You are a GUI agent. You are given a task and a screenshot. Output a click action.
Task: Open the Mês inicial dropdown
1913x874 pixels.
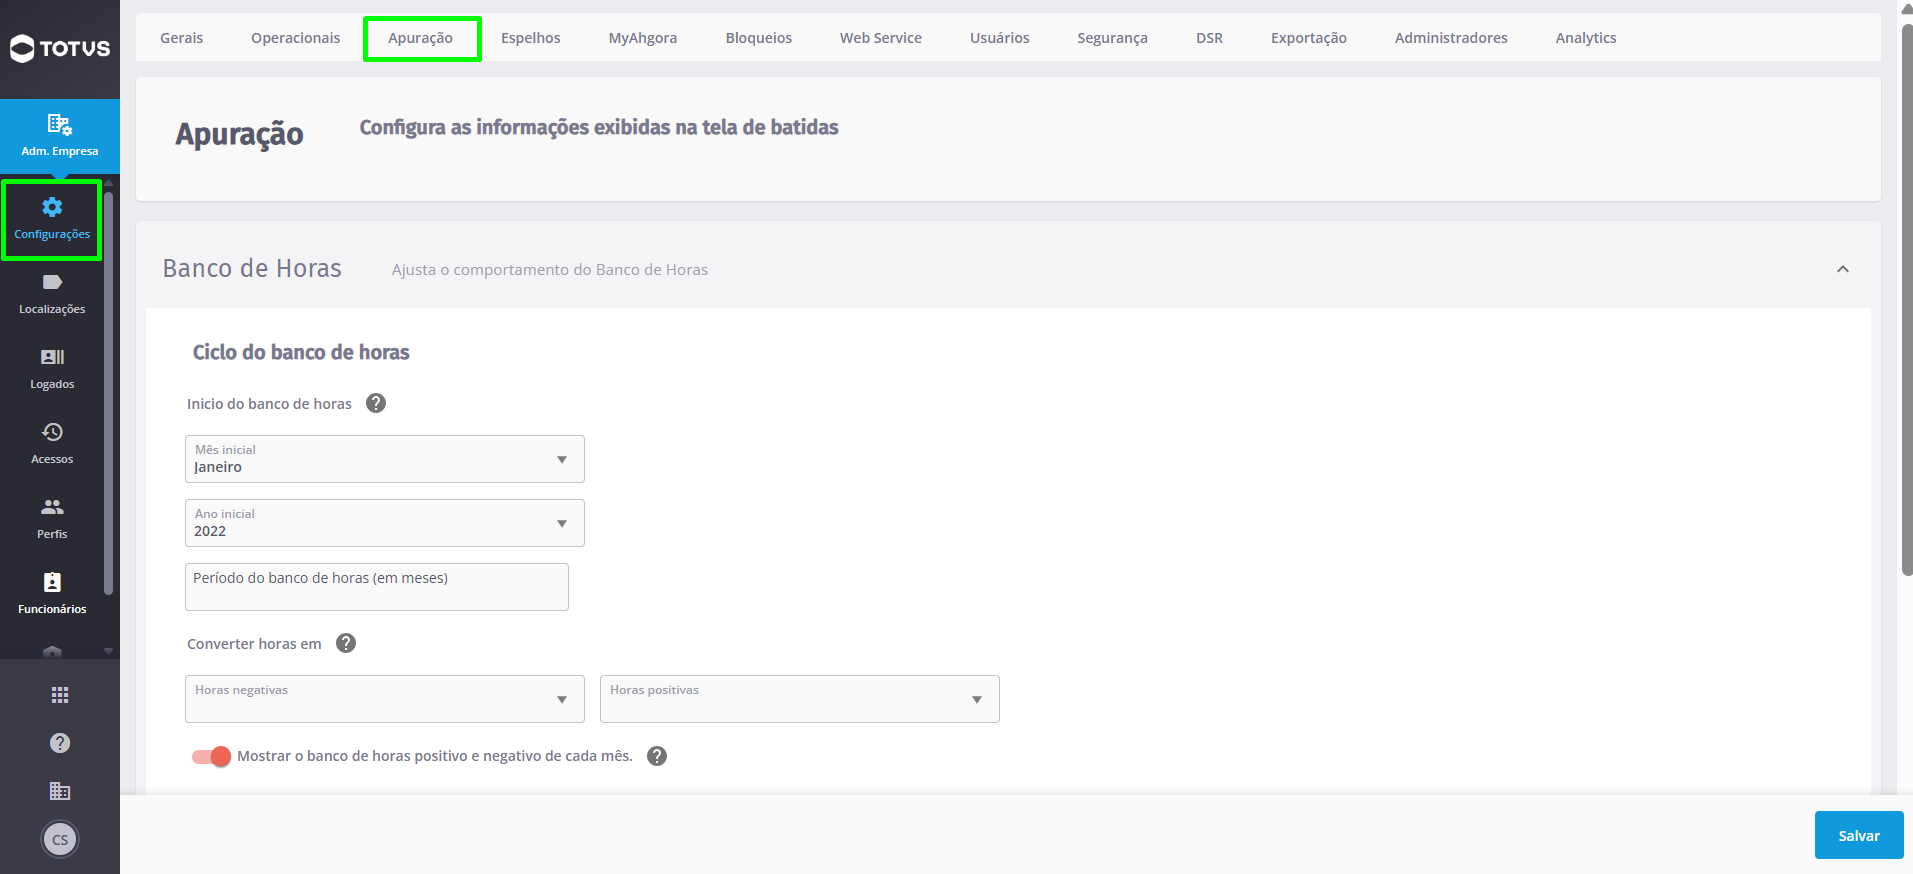[x=385, y=459]
